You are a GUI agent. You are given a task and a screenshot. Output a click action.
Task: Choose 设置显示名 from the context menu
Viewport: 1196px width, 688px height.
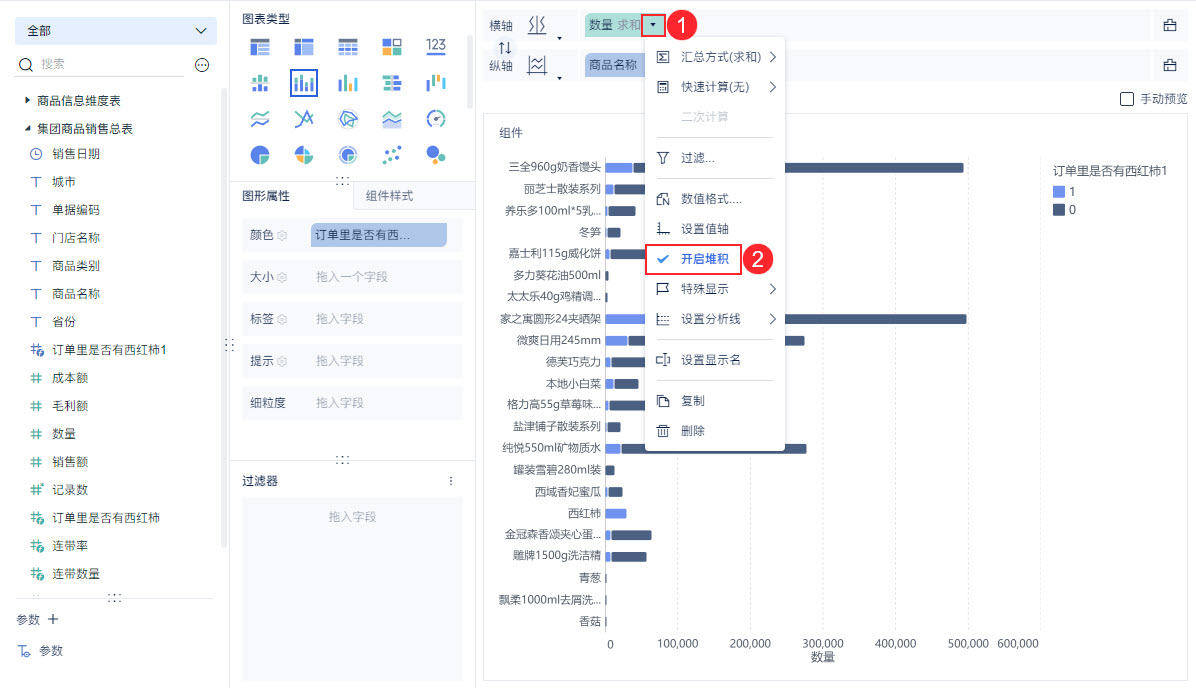click(715, 360)
